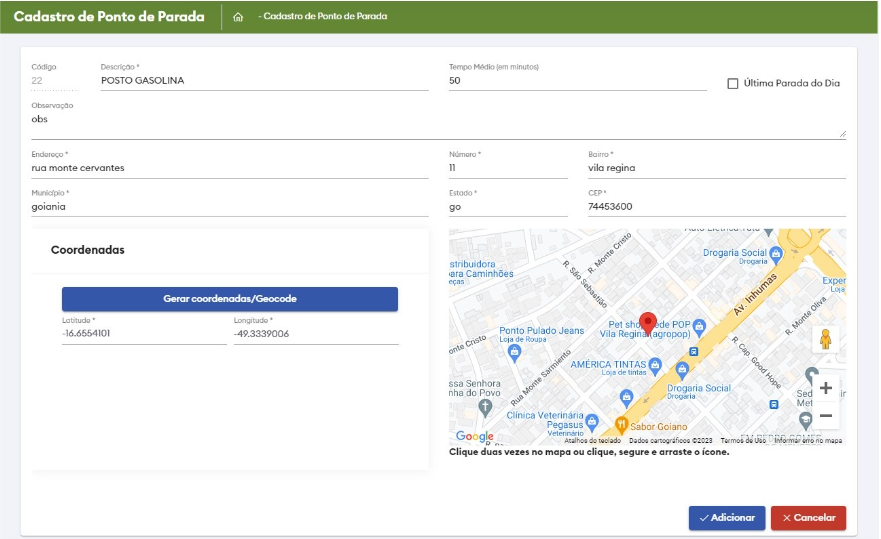The image size is (881, 539).
Task: Click the Descrição field with POSTO GASOLINA
Action: tap(264, 81)
